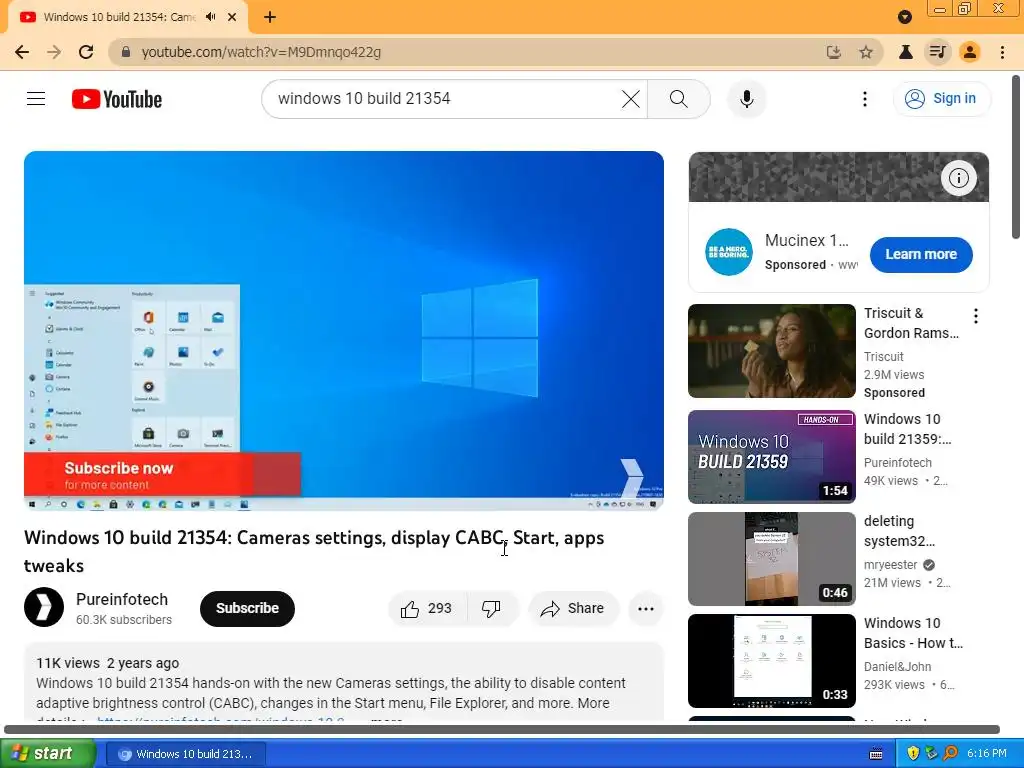Click the 6:16 PM system clock

coord(987,754)
